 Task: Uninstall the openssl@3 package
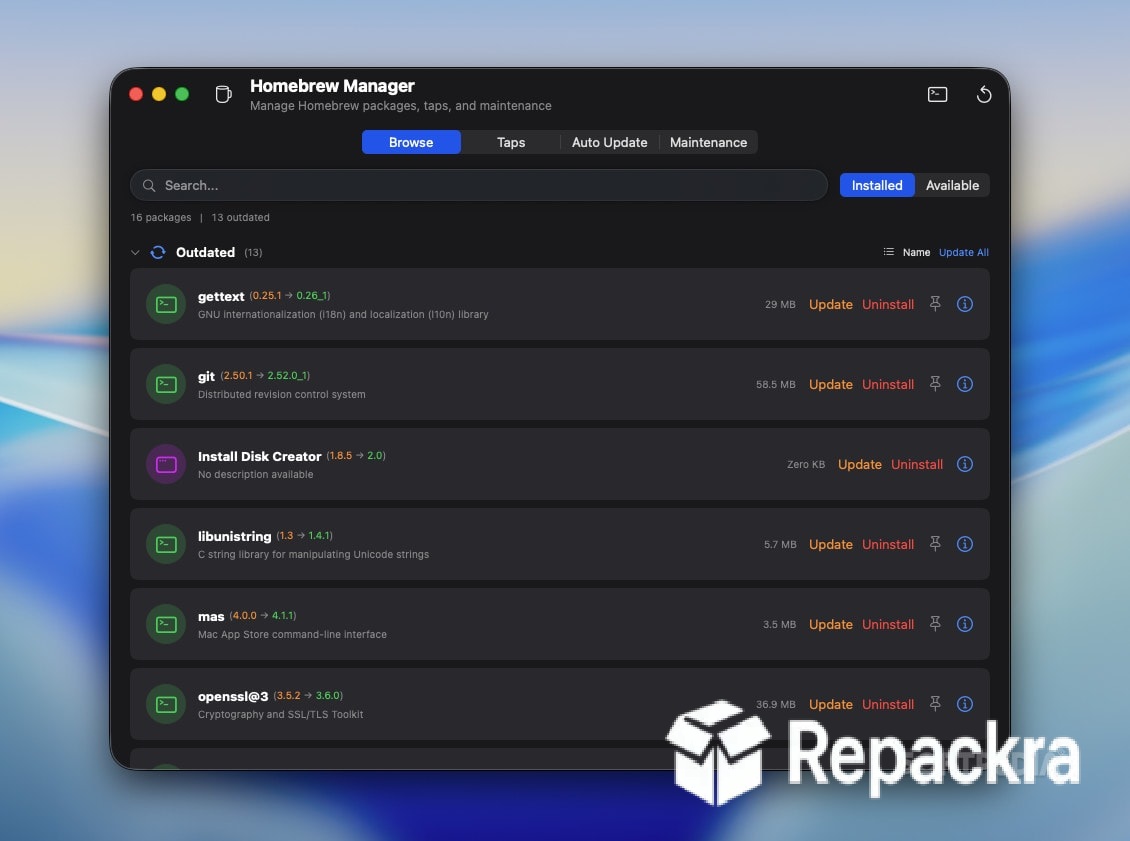click(x=888, y=704)
